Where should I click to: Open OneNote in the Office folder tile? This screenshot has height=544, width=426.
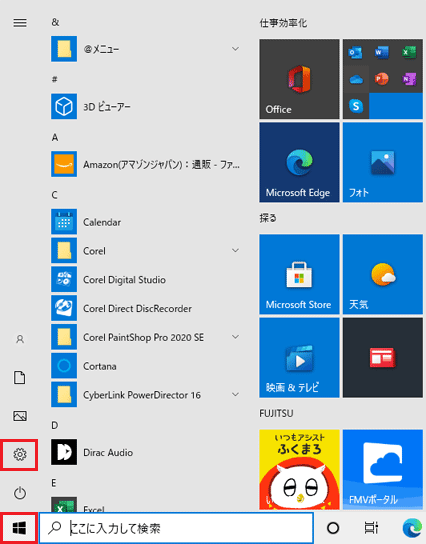pos(409,79)
